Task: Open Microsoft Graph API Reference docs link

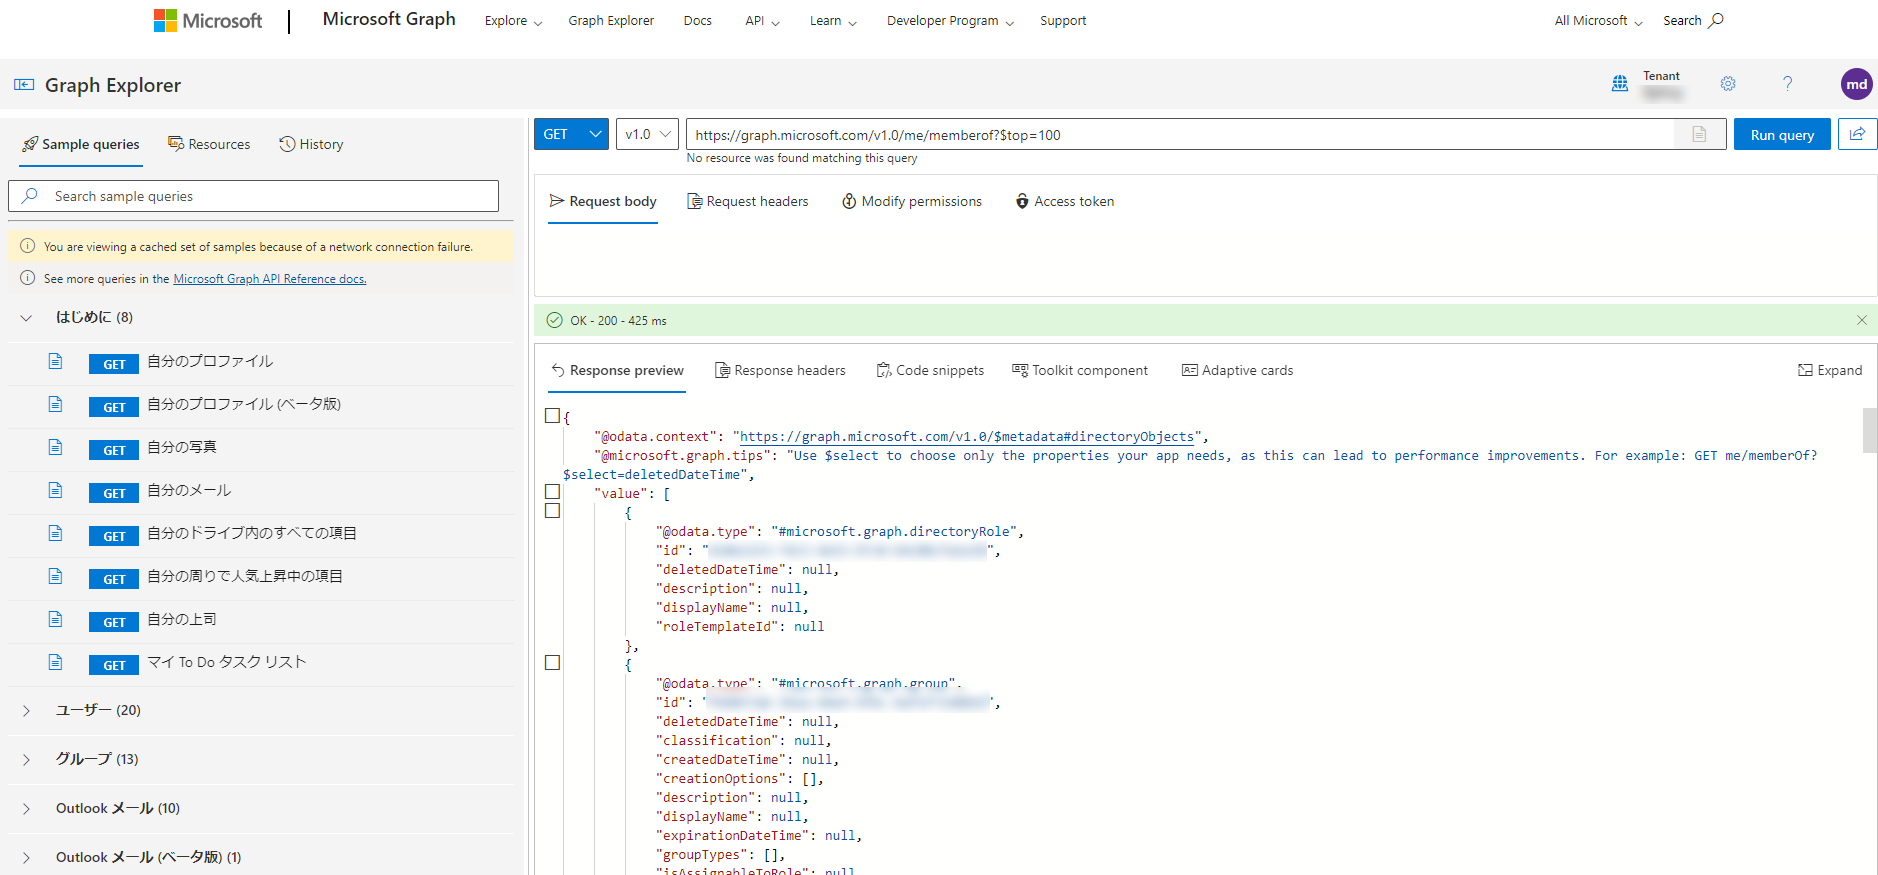Action: tap(270, 279)
